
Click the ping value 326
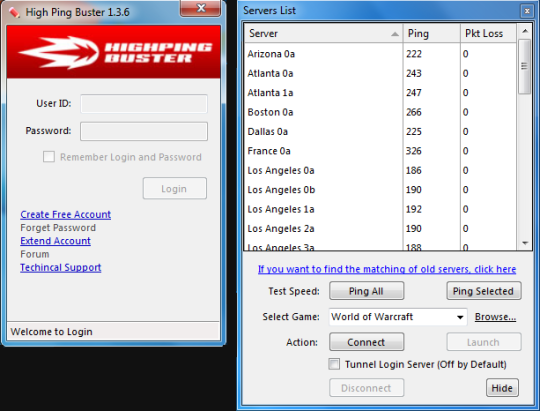pyautogui.click(x=414, y=151)
